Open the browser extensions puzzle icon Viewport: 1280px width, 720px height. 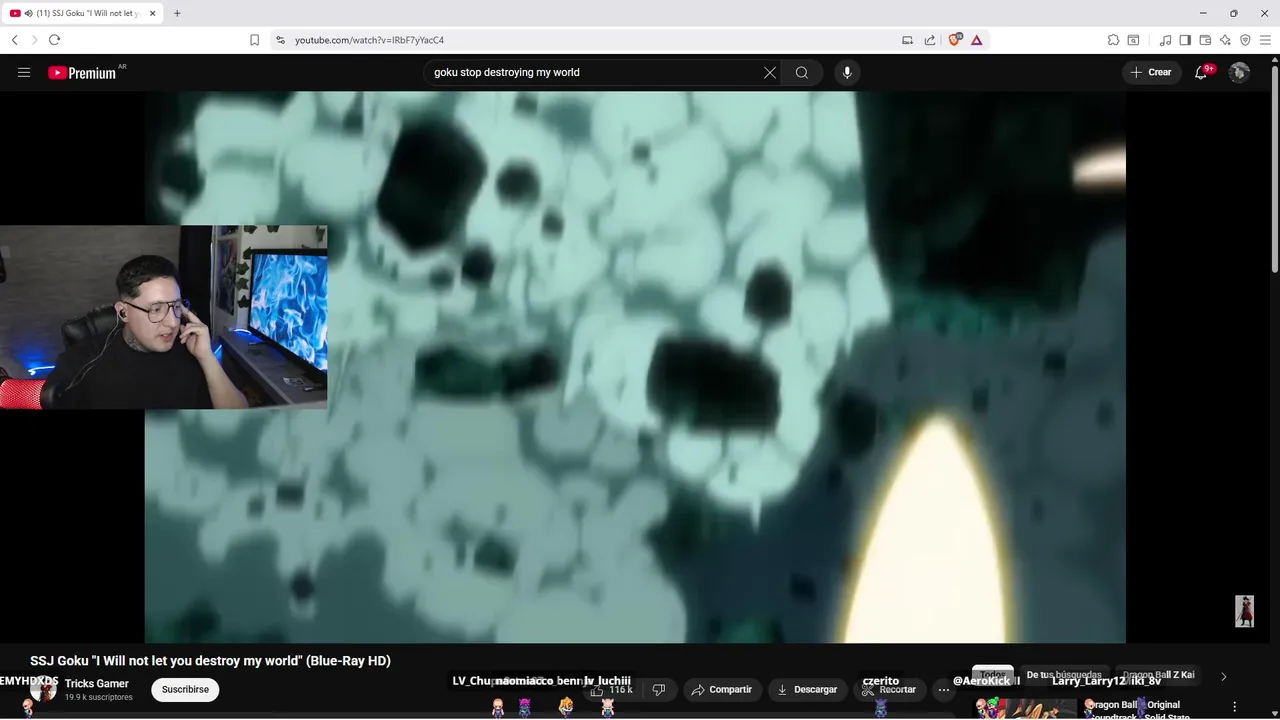coord(1113,40)
